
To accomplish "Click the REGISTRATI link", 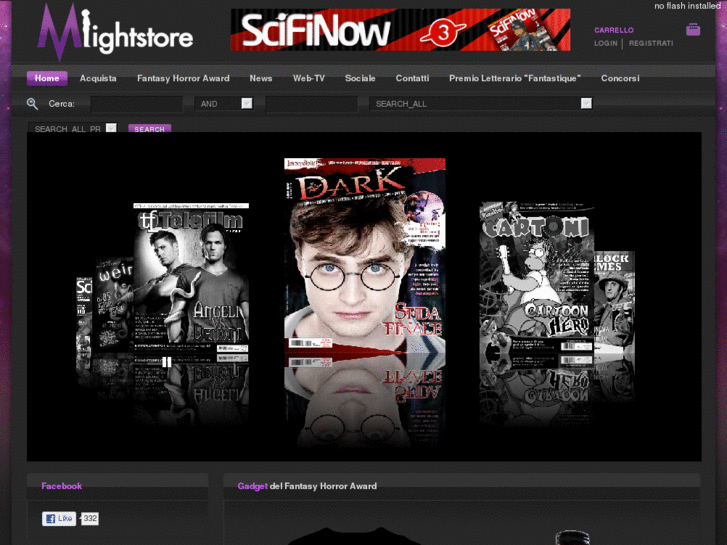I will [x=651, y=43].
